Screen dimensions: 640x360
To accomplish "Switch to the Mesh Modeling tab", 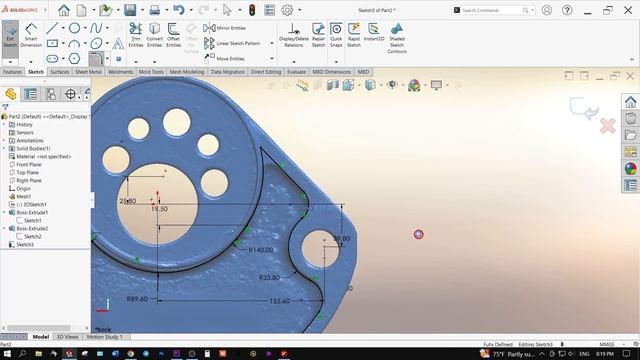I will pyautogui.click(x=187, y=72).
